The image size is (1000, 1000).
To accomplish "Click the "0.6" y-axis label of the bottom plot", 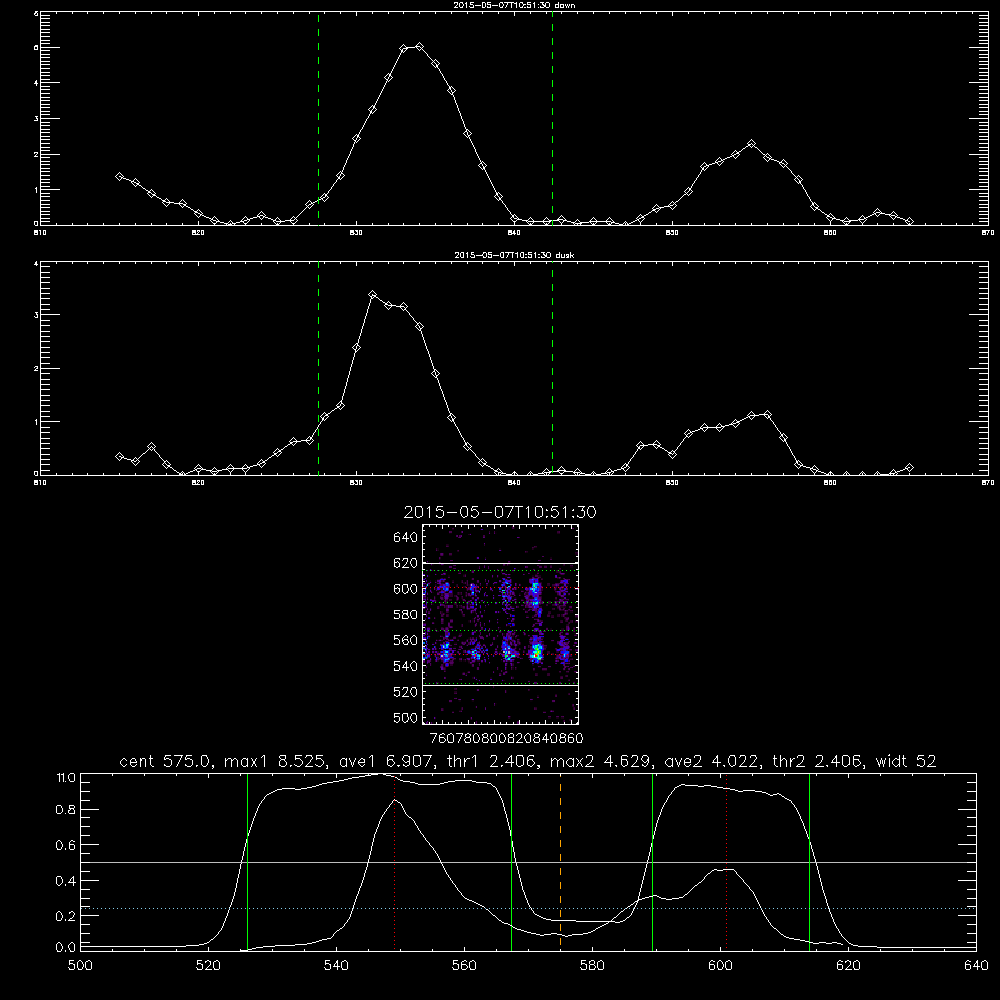I will pos(66,845).
